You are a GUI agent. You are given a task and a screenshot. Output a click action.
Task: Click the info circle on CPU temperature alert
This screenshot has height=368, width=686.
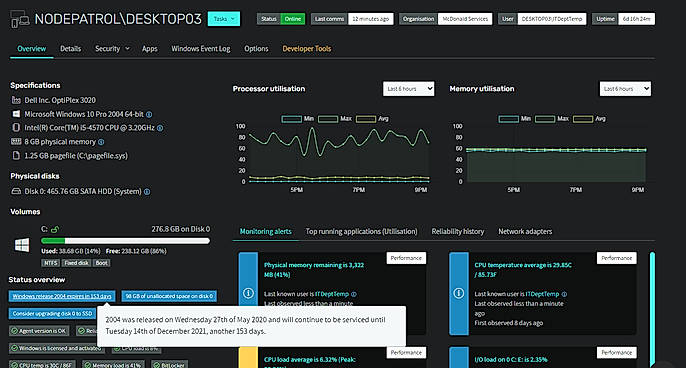tap(458, 293)
